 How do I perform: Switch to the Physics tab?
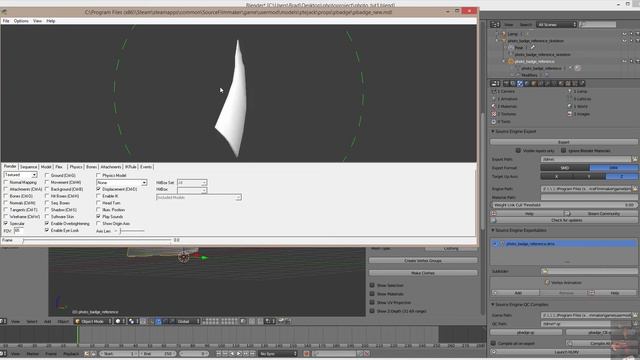click(x=76, y=167)
